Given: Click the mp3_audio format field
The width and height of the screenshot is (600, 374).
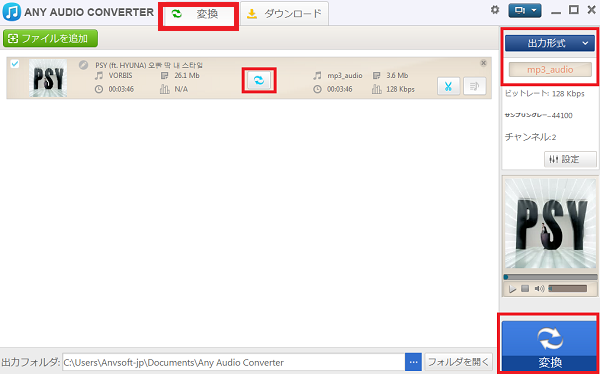Looking at the screenshot, I should [550, 70].
